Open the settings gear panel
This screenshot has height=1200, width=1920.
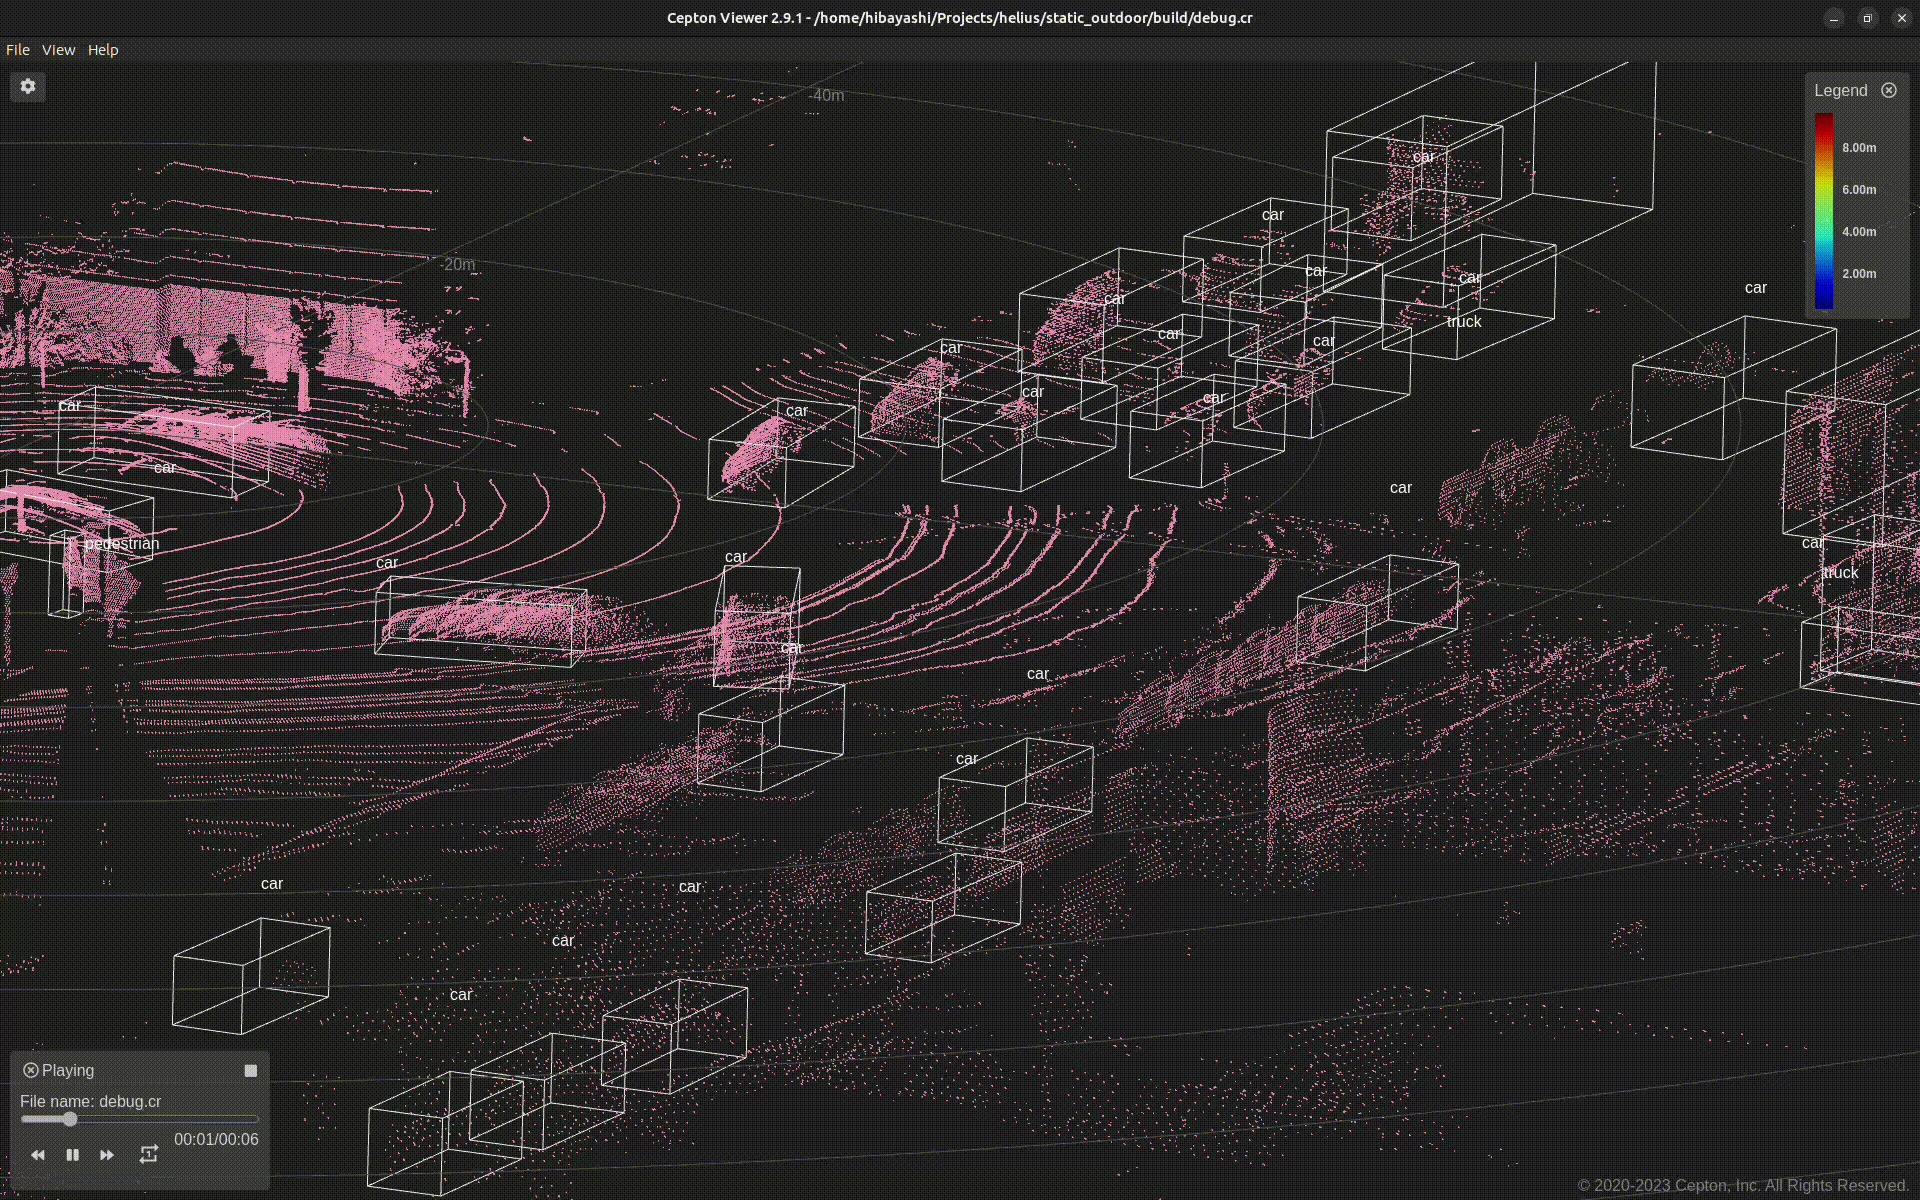point(28,87)
